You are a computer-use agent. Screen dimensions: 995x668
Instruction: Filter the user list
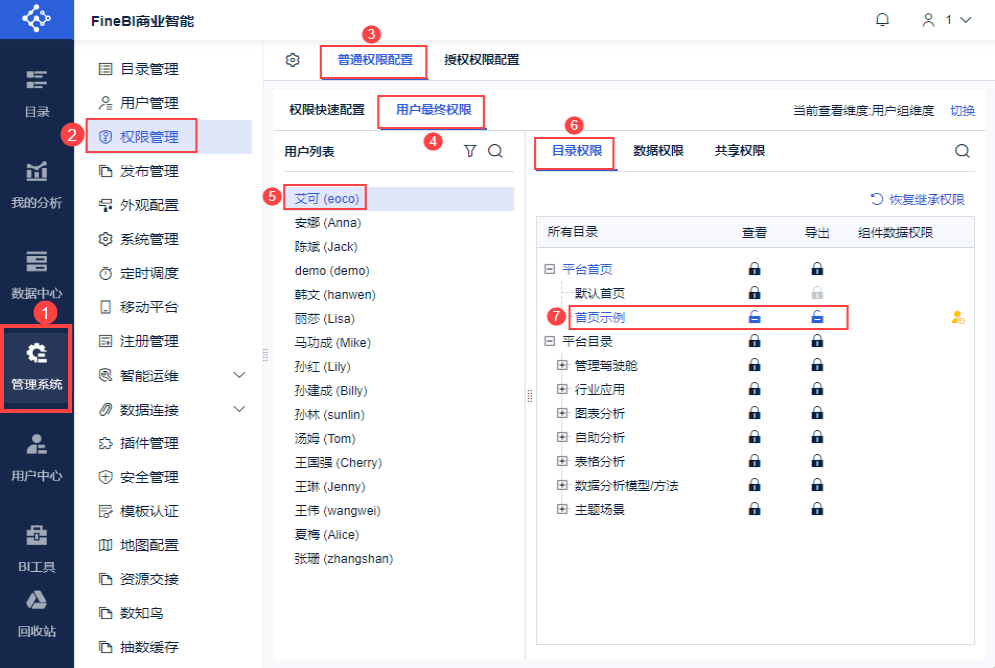pyautogui.click(x=470, y=151)
